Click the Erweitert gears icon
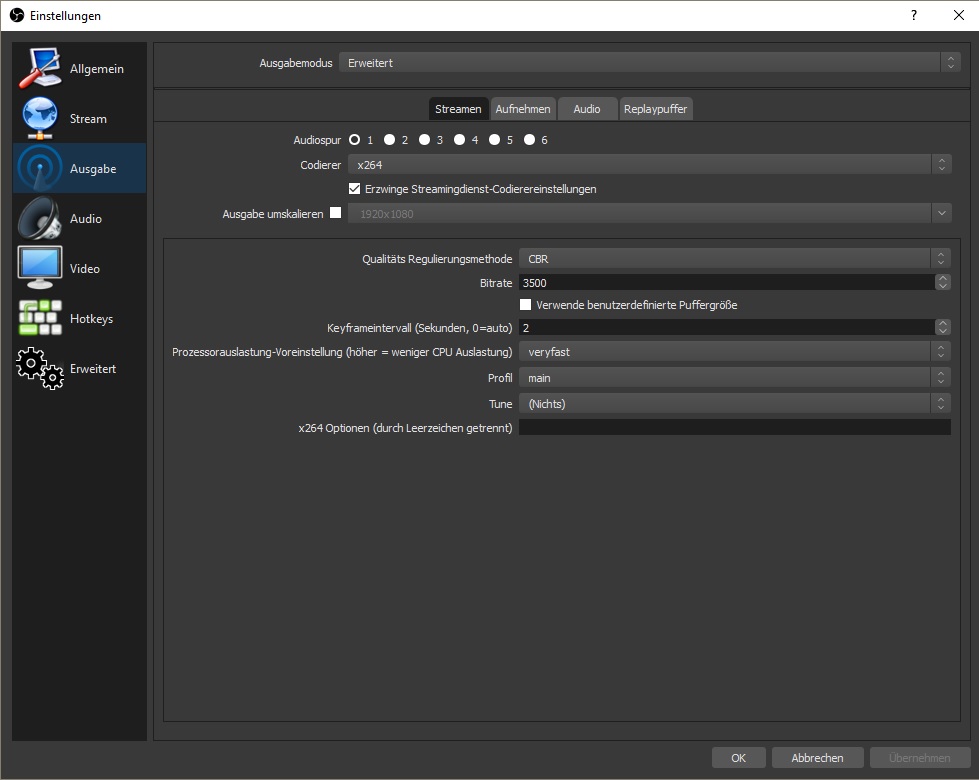Viewport: 979px width, 780px height. pos(40,369)
